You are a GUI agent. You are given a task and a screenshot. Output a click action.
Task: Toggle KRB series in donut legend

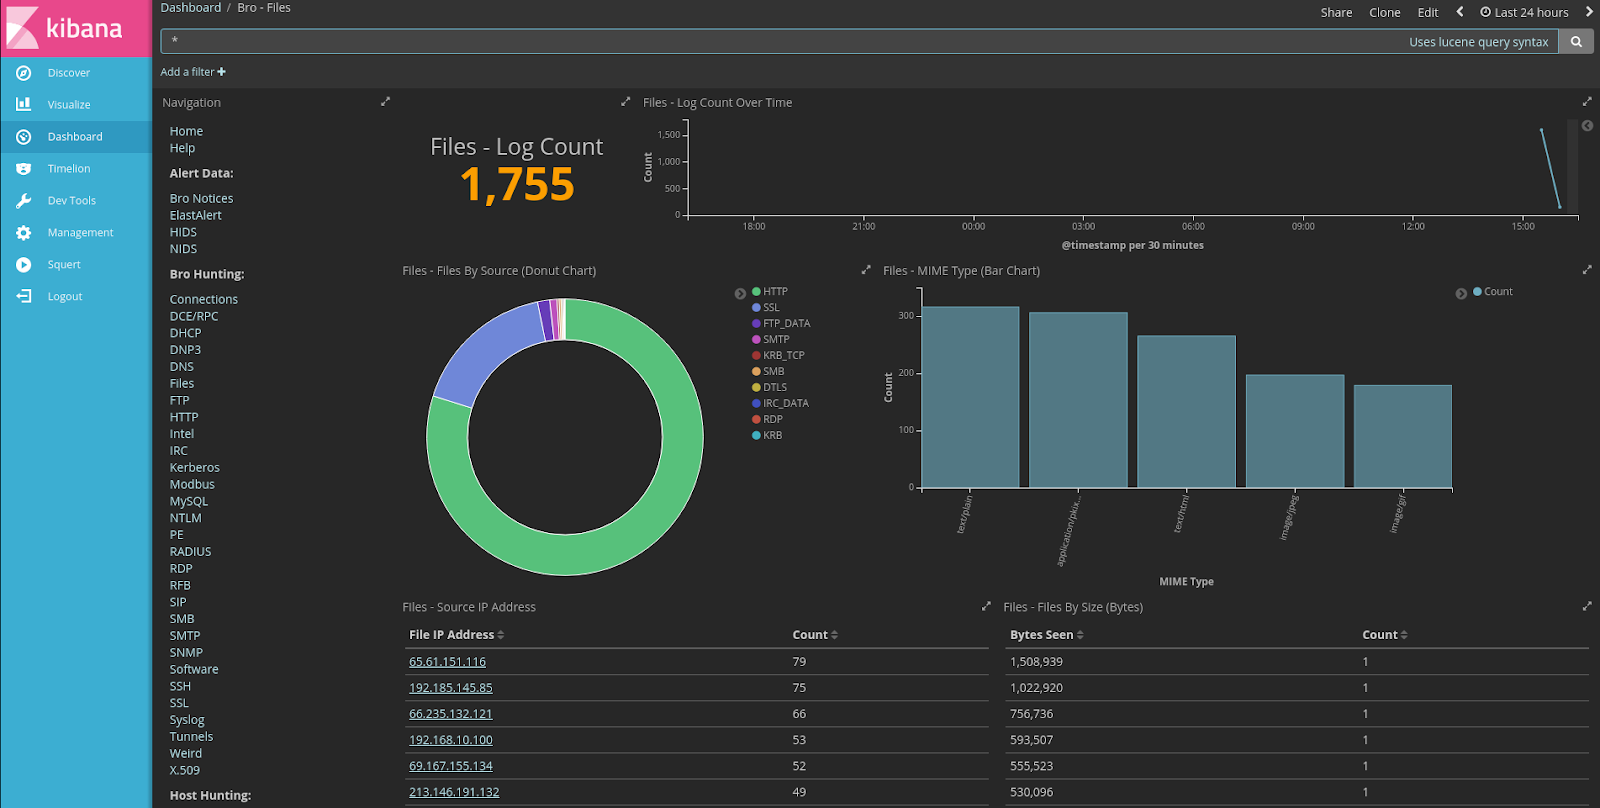click(x=767, y=436)
